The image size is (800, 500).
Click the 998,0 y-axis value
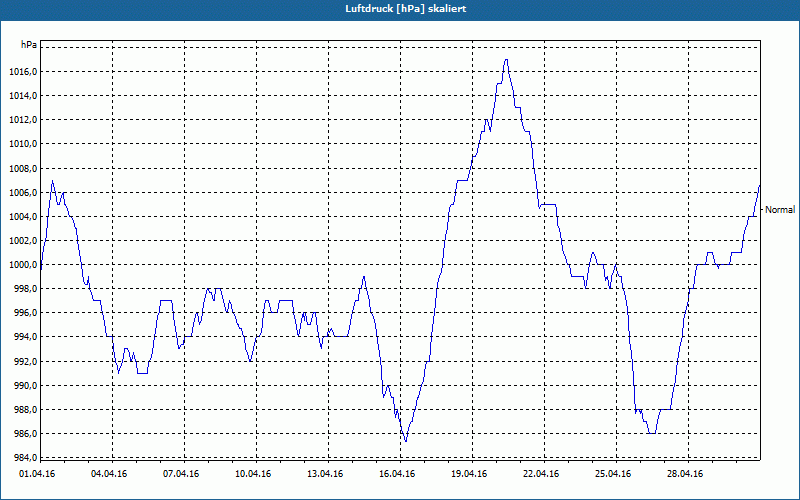point(25,289)
